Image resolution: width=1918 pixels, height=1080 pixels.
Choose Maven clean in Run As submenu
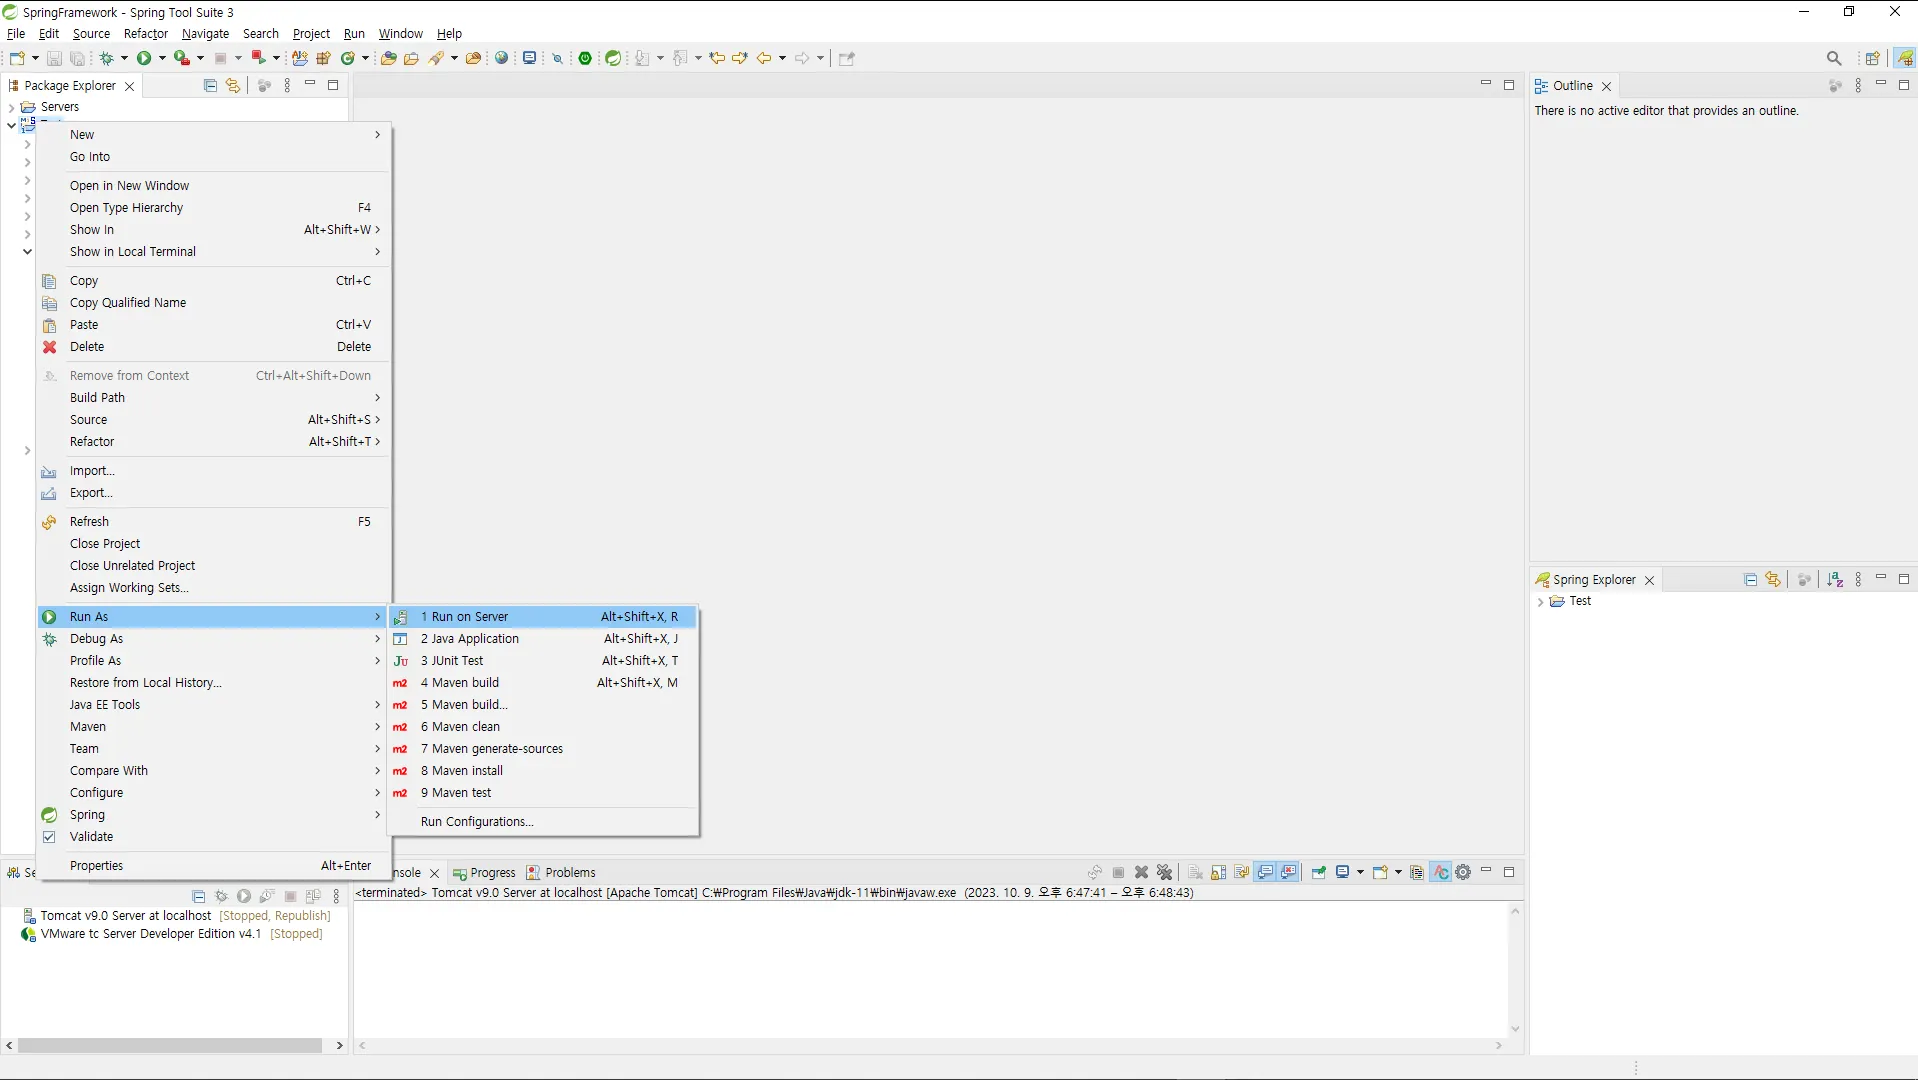(x=544, y=727)
